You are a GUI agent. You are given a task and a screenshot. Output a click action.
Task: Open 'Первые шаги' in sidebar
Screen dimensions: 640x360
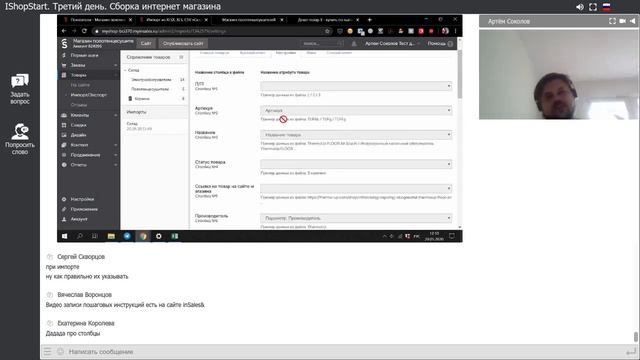84,55
